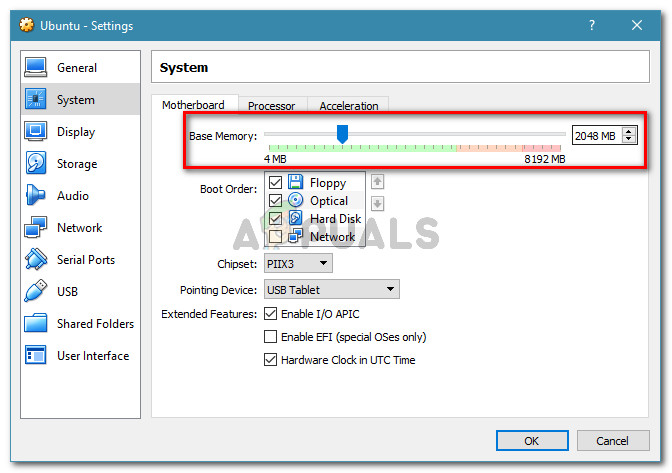The image size is (672, 473).
Task: Click the red zone of memory scale
Action: [541, 148]
